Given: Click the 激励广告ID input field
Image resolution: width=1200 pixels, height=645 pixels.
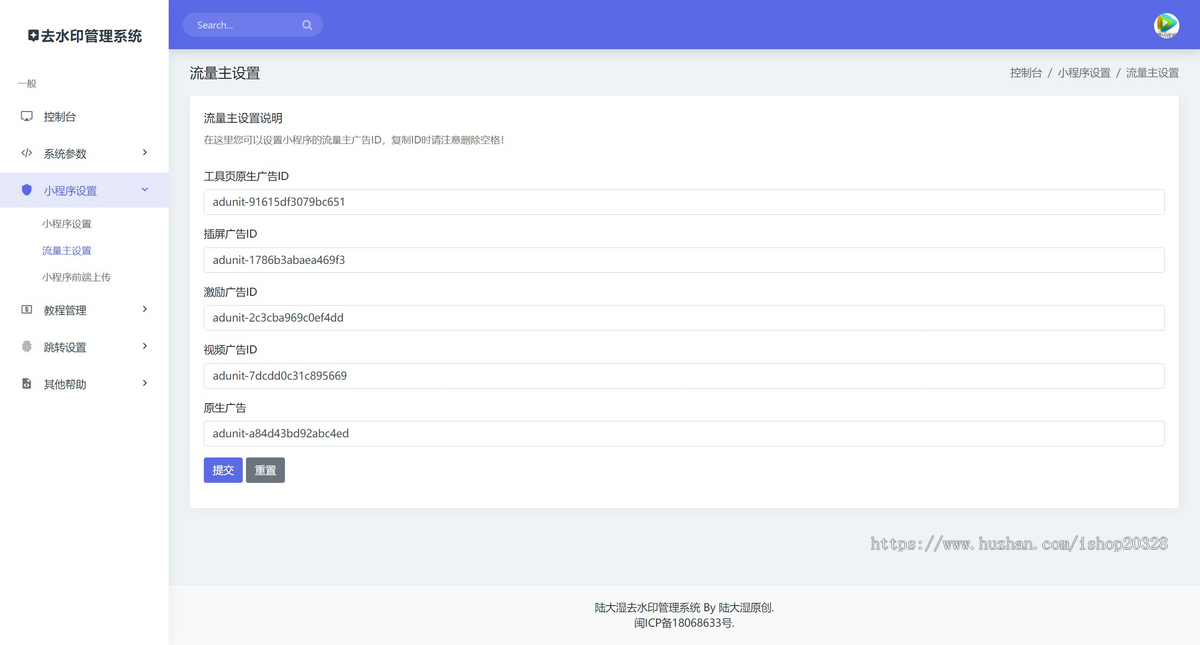Looking at the screenshot, I should pyautogui.click(x=684, y=318).
